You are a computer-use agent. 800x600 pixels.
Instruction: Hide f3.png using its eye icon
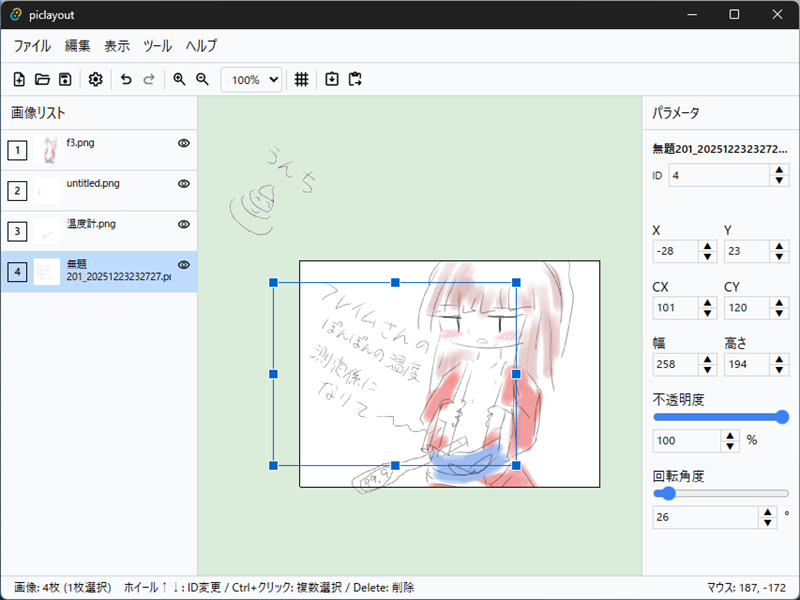point(184,143)
